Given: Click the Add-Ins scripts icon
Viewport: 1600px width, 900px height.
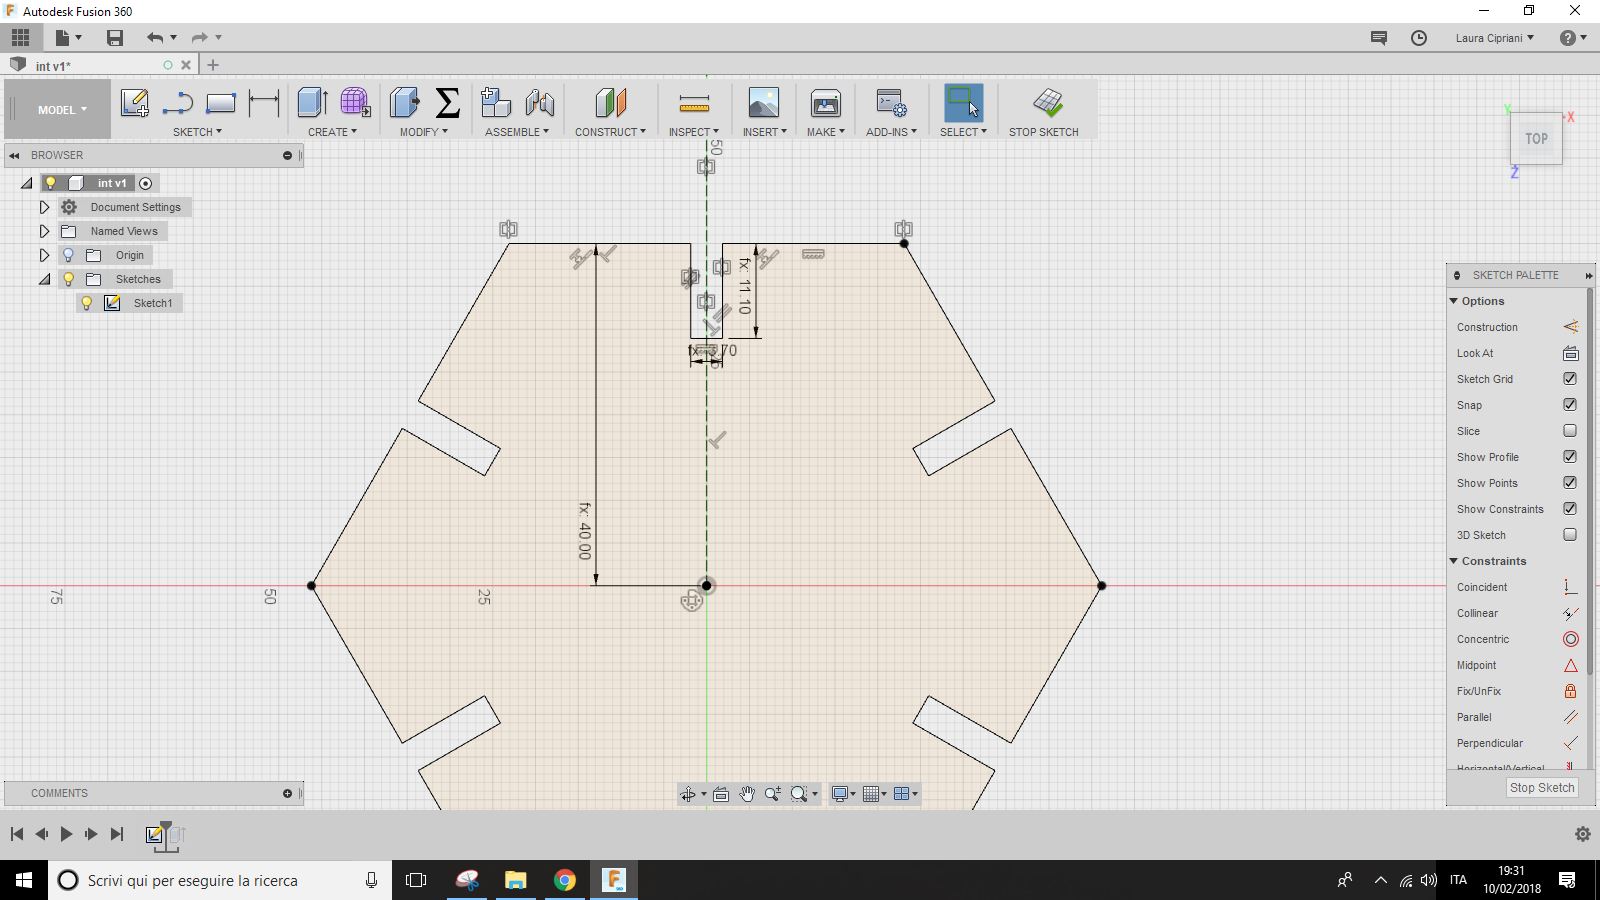Looking at the screenshot, I should [891, 102].
